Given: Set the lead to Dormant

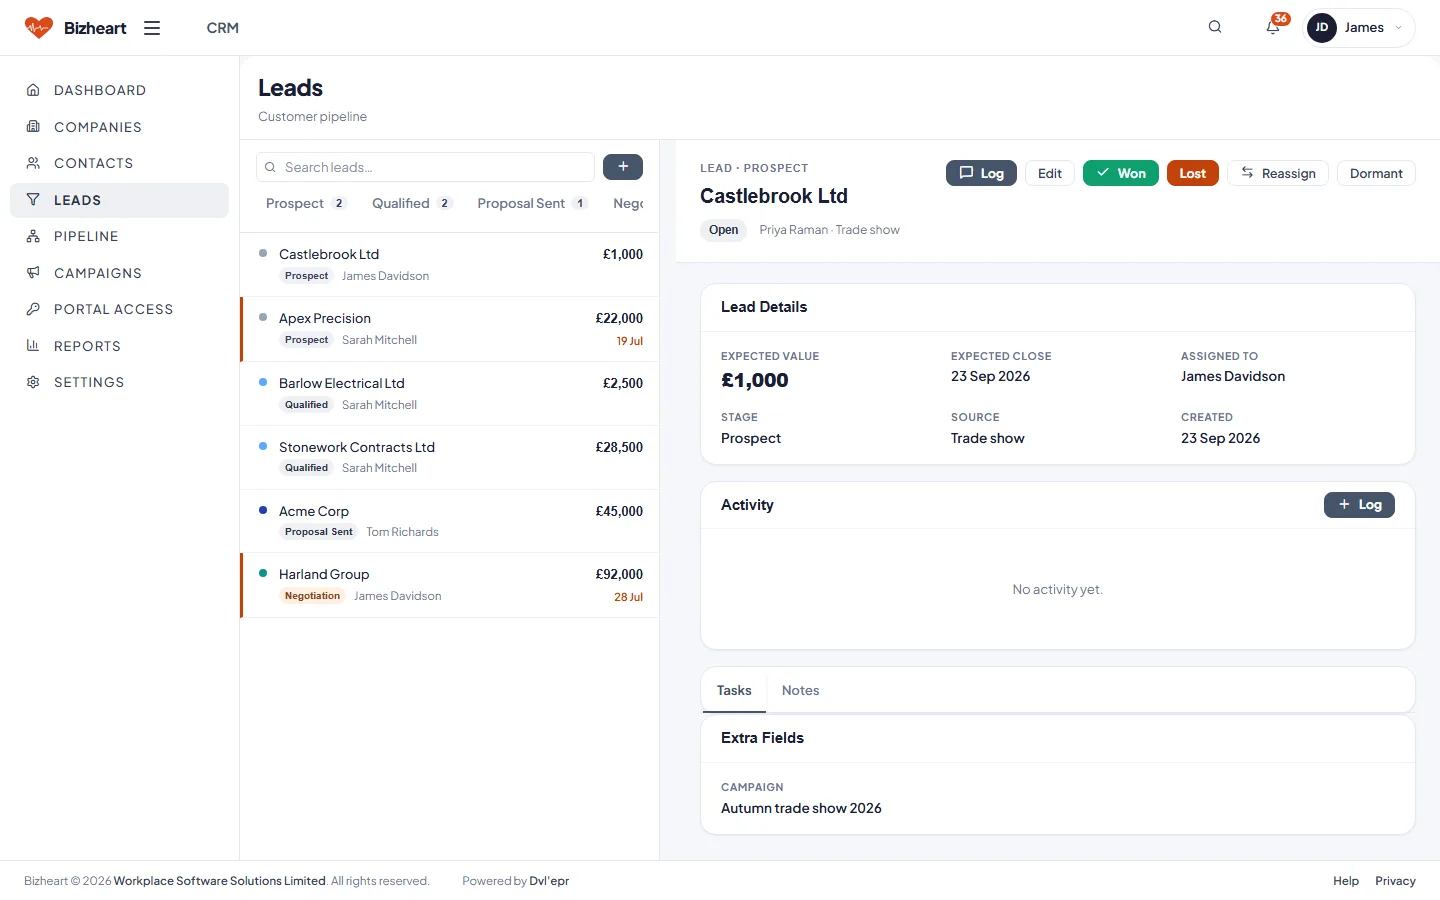Looking at the screenshot, I should (1376, 173).
